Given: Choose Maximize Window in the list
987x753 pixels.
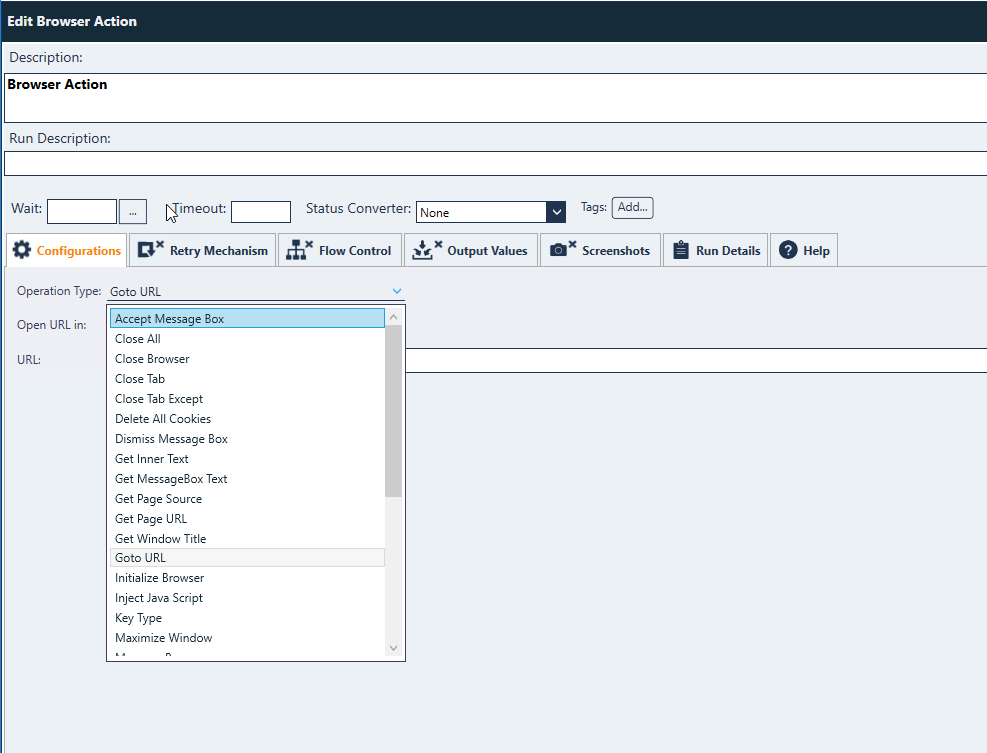Looking at the screenshot, I should pos(163,638).
